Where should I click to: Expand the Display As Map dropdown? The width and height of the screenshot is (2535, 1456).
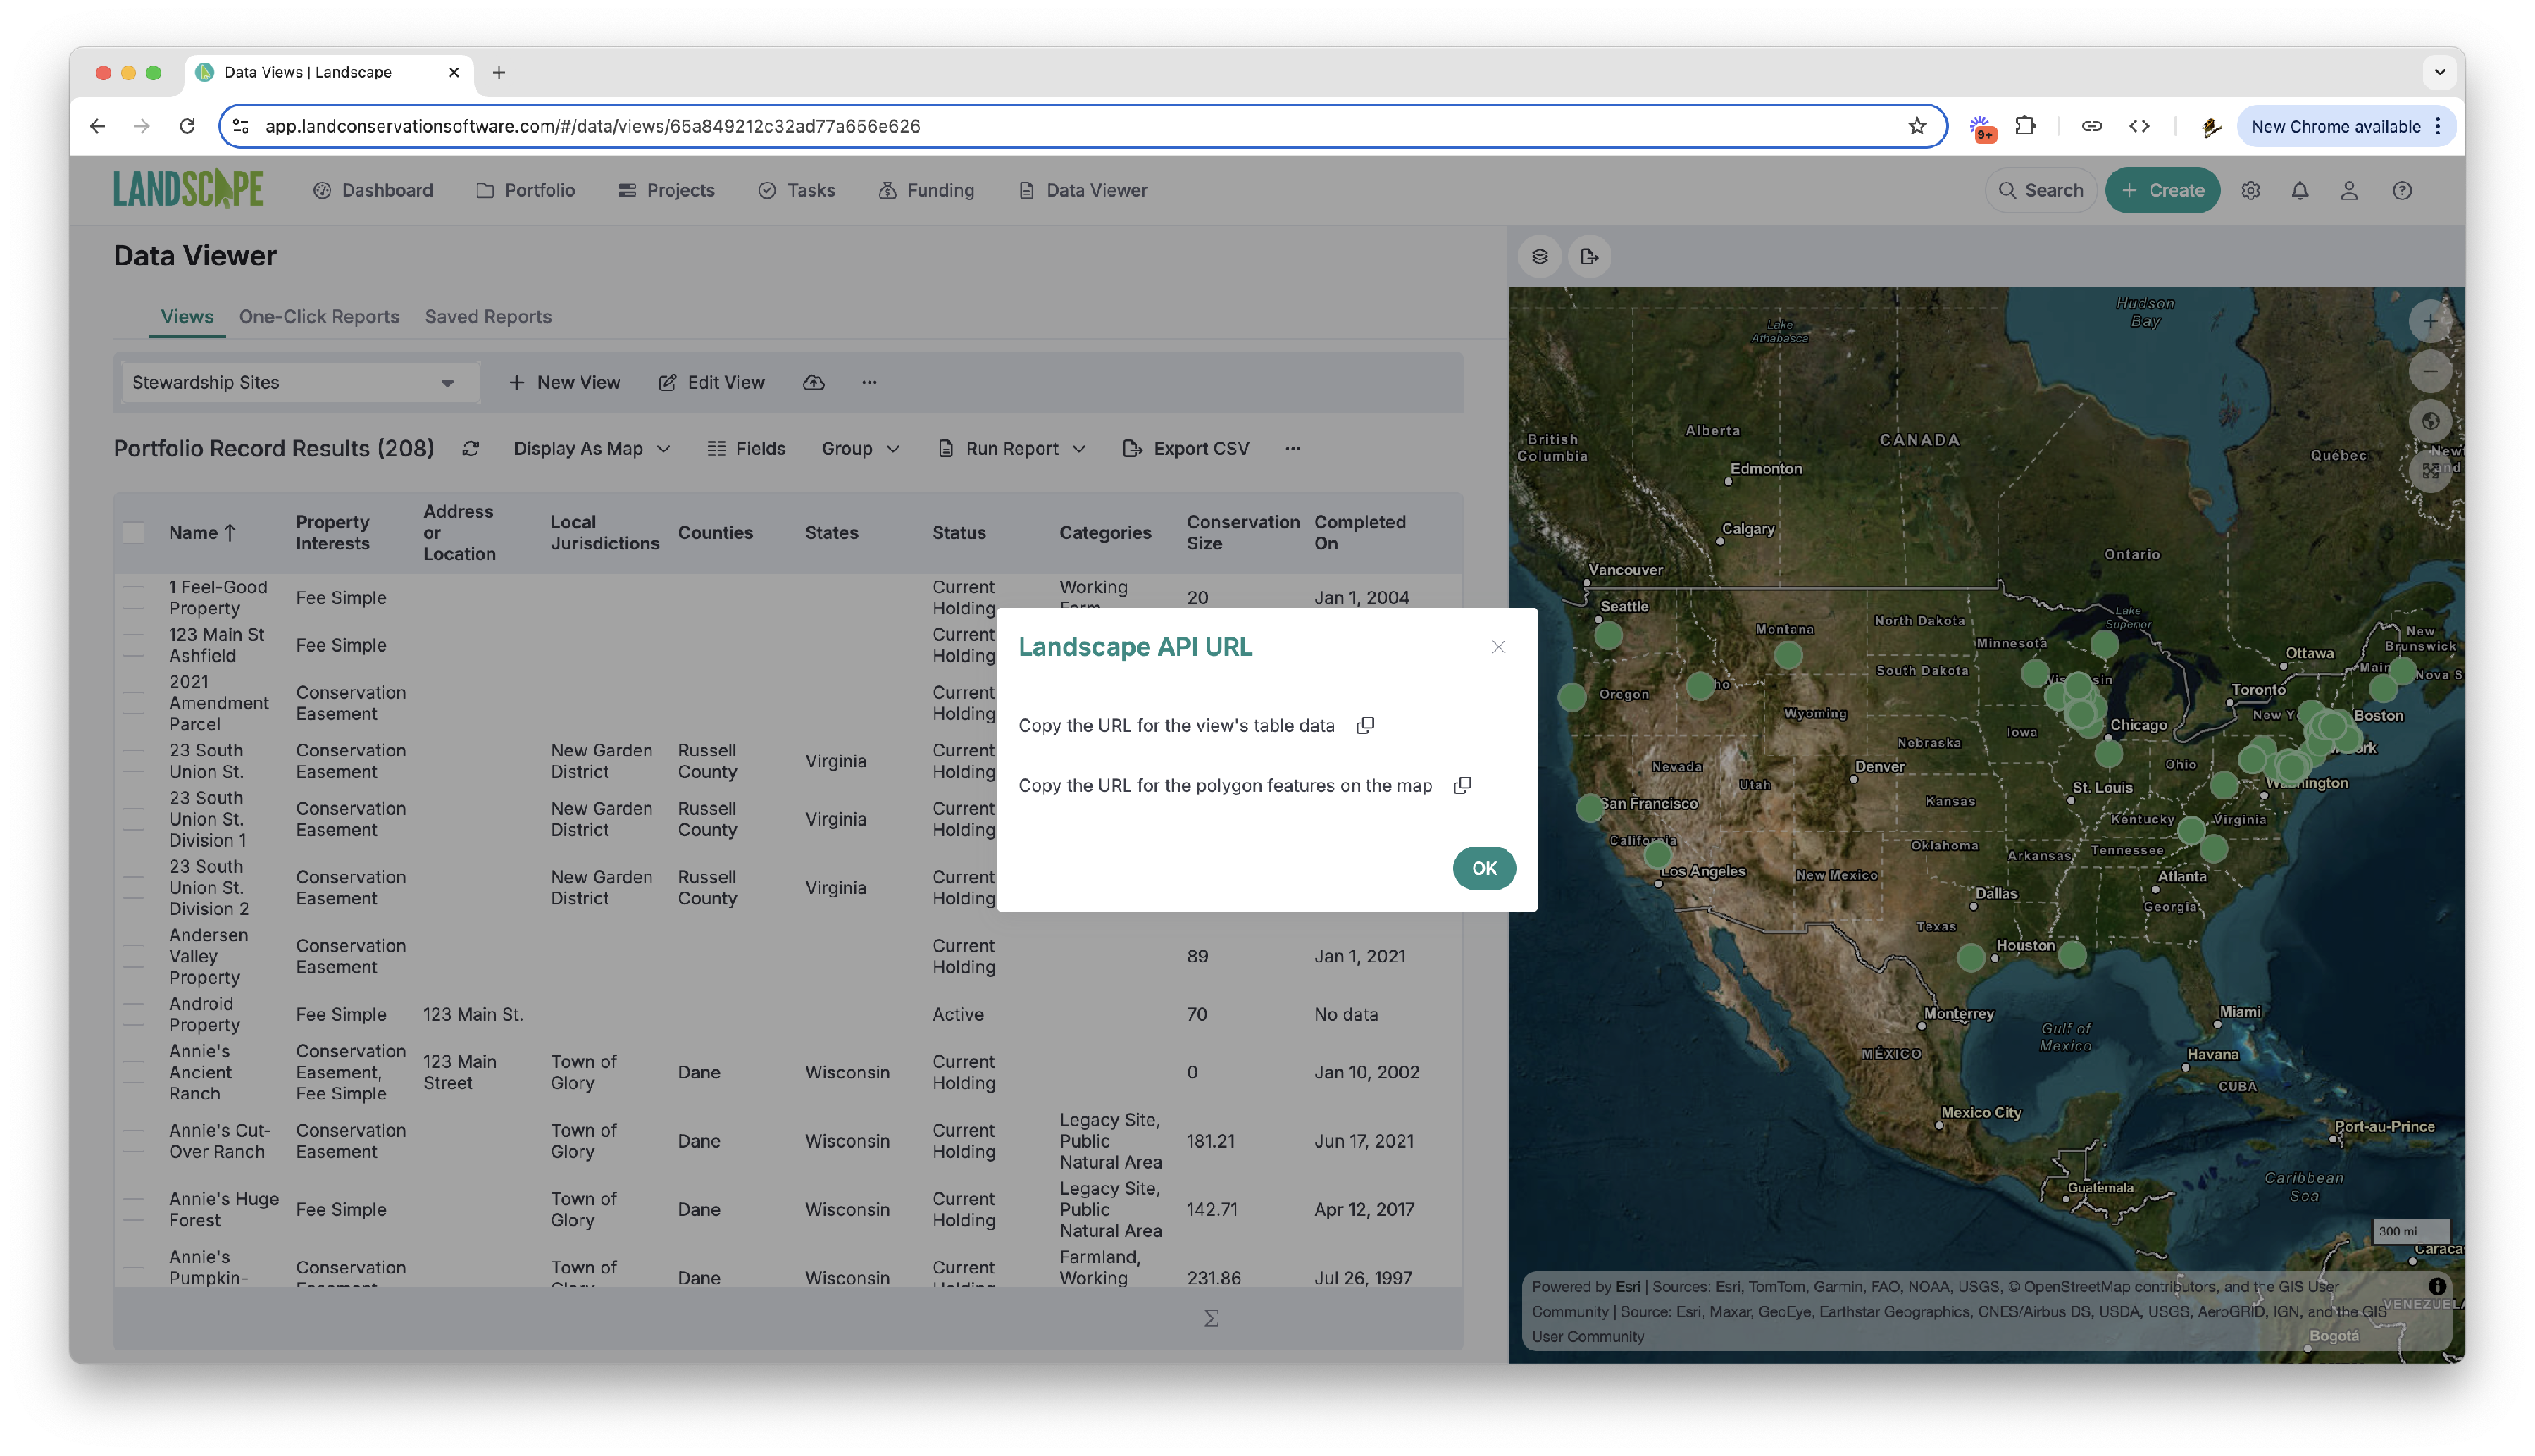click(592, 449)
